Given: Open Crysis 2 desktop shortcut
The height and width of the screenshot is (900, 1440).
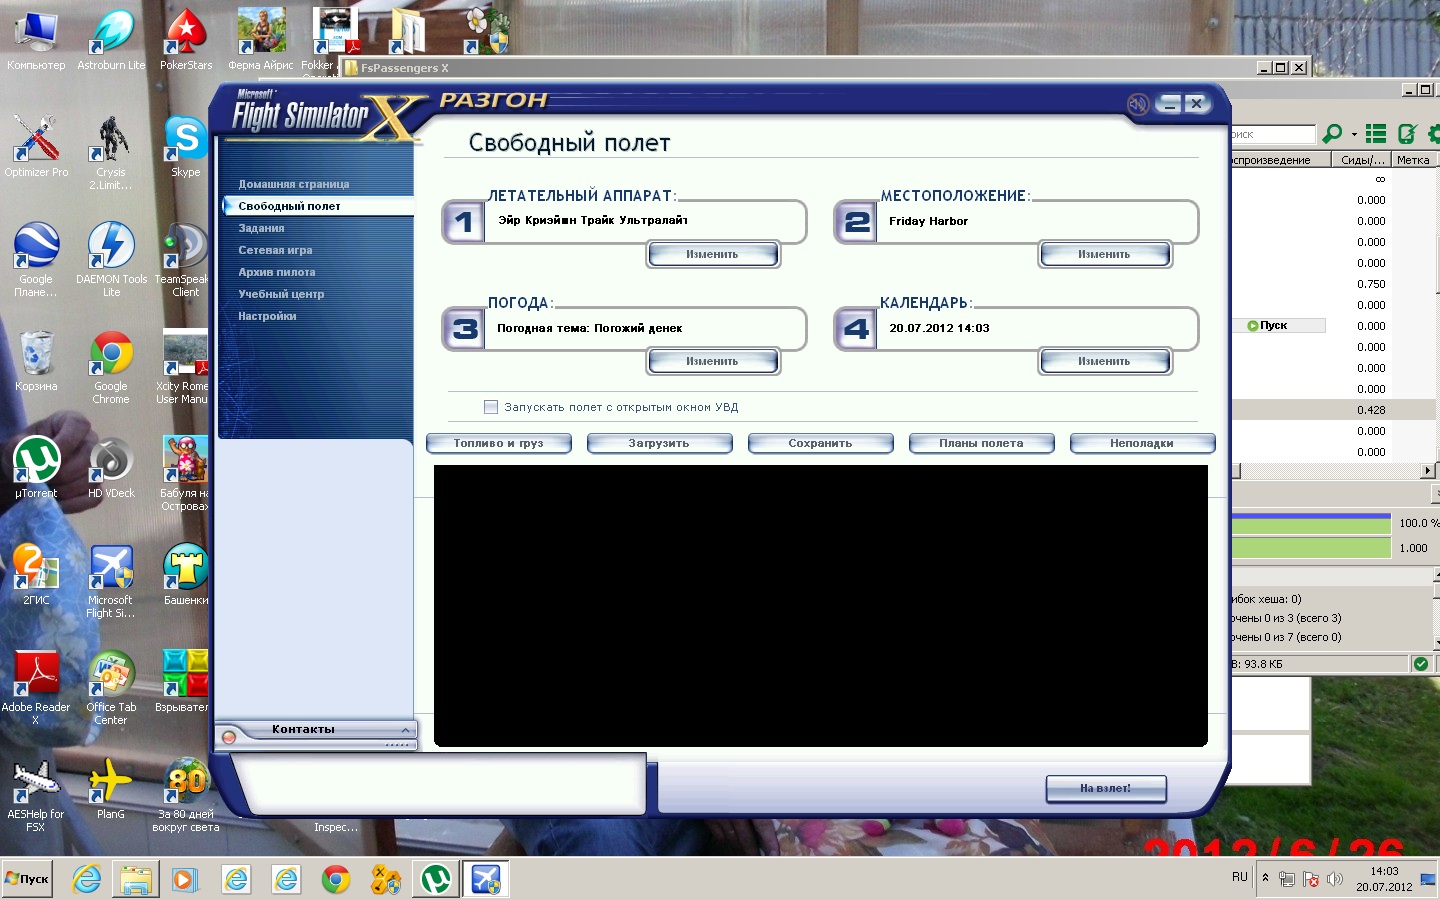Looking at the screenshot, I should (111, 152).
